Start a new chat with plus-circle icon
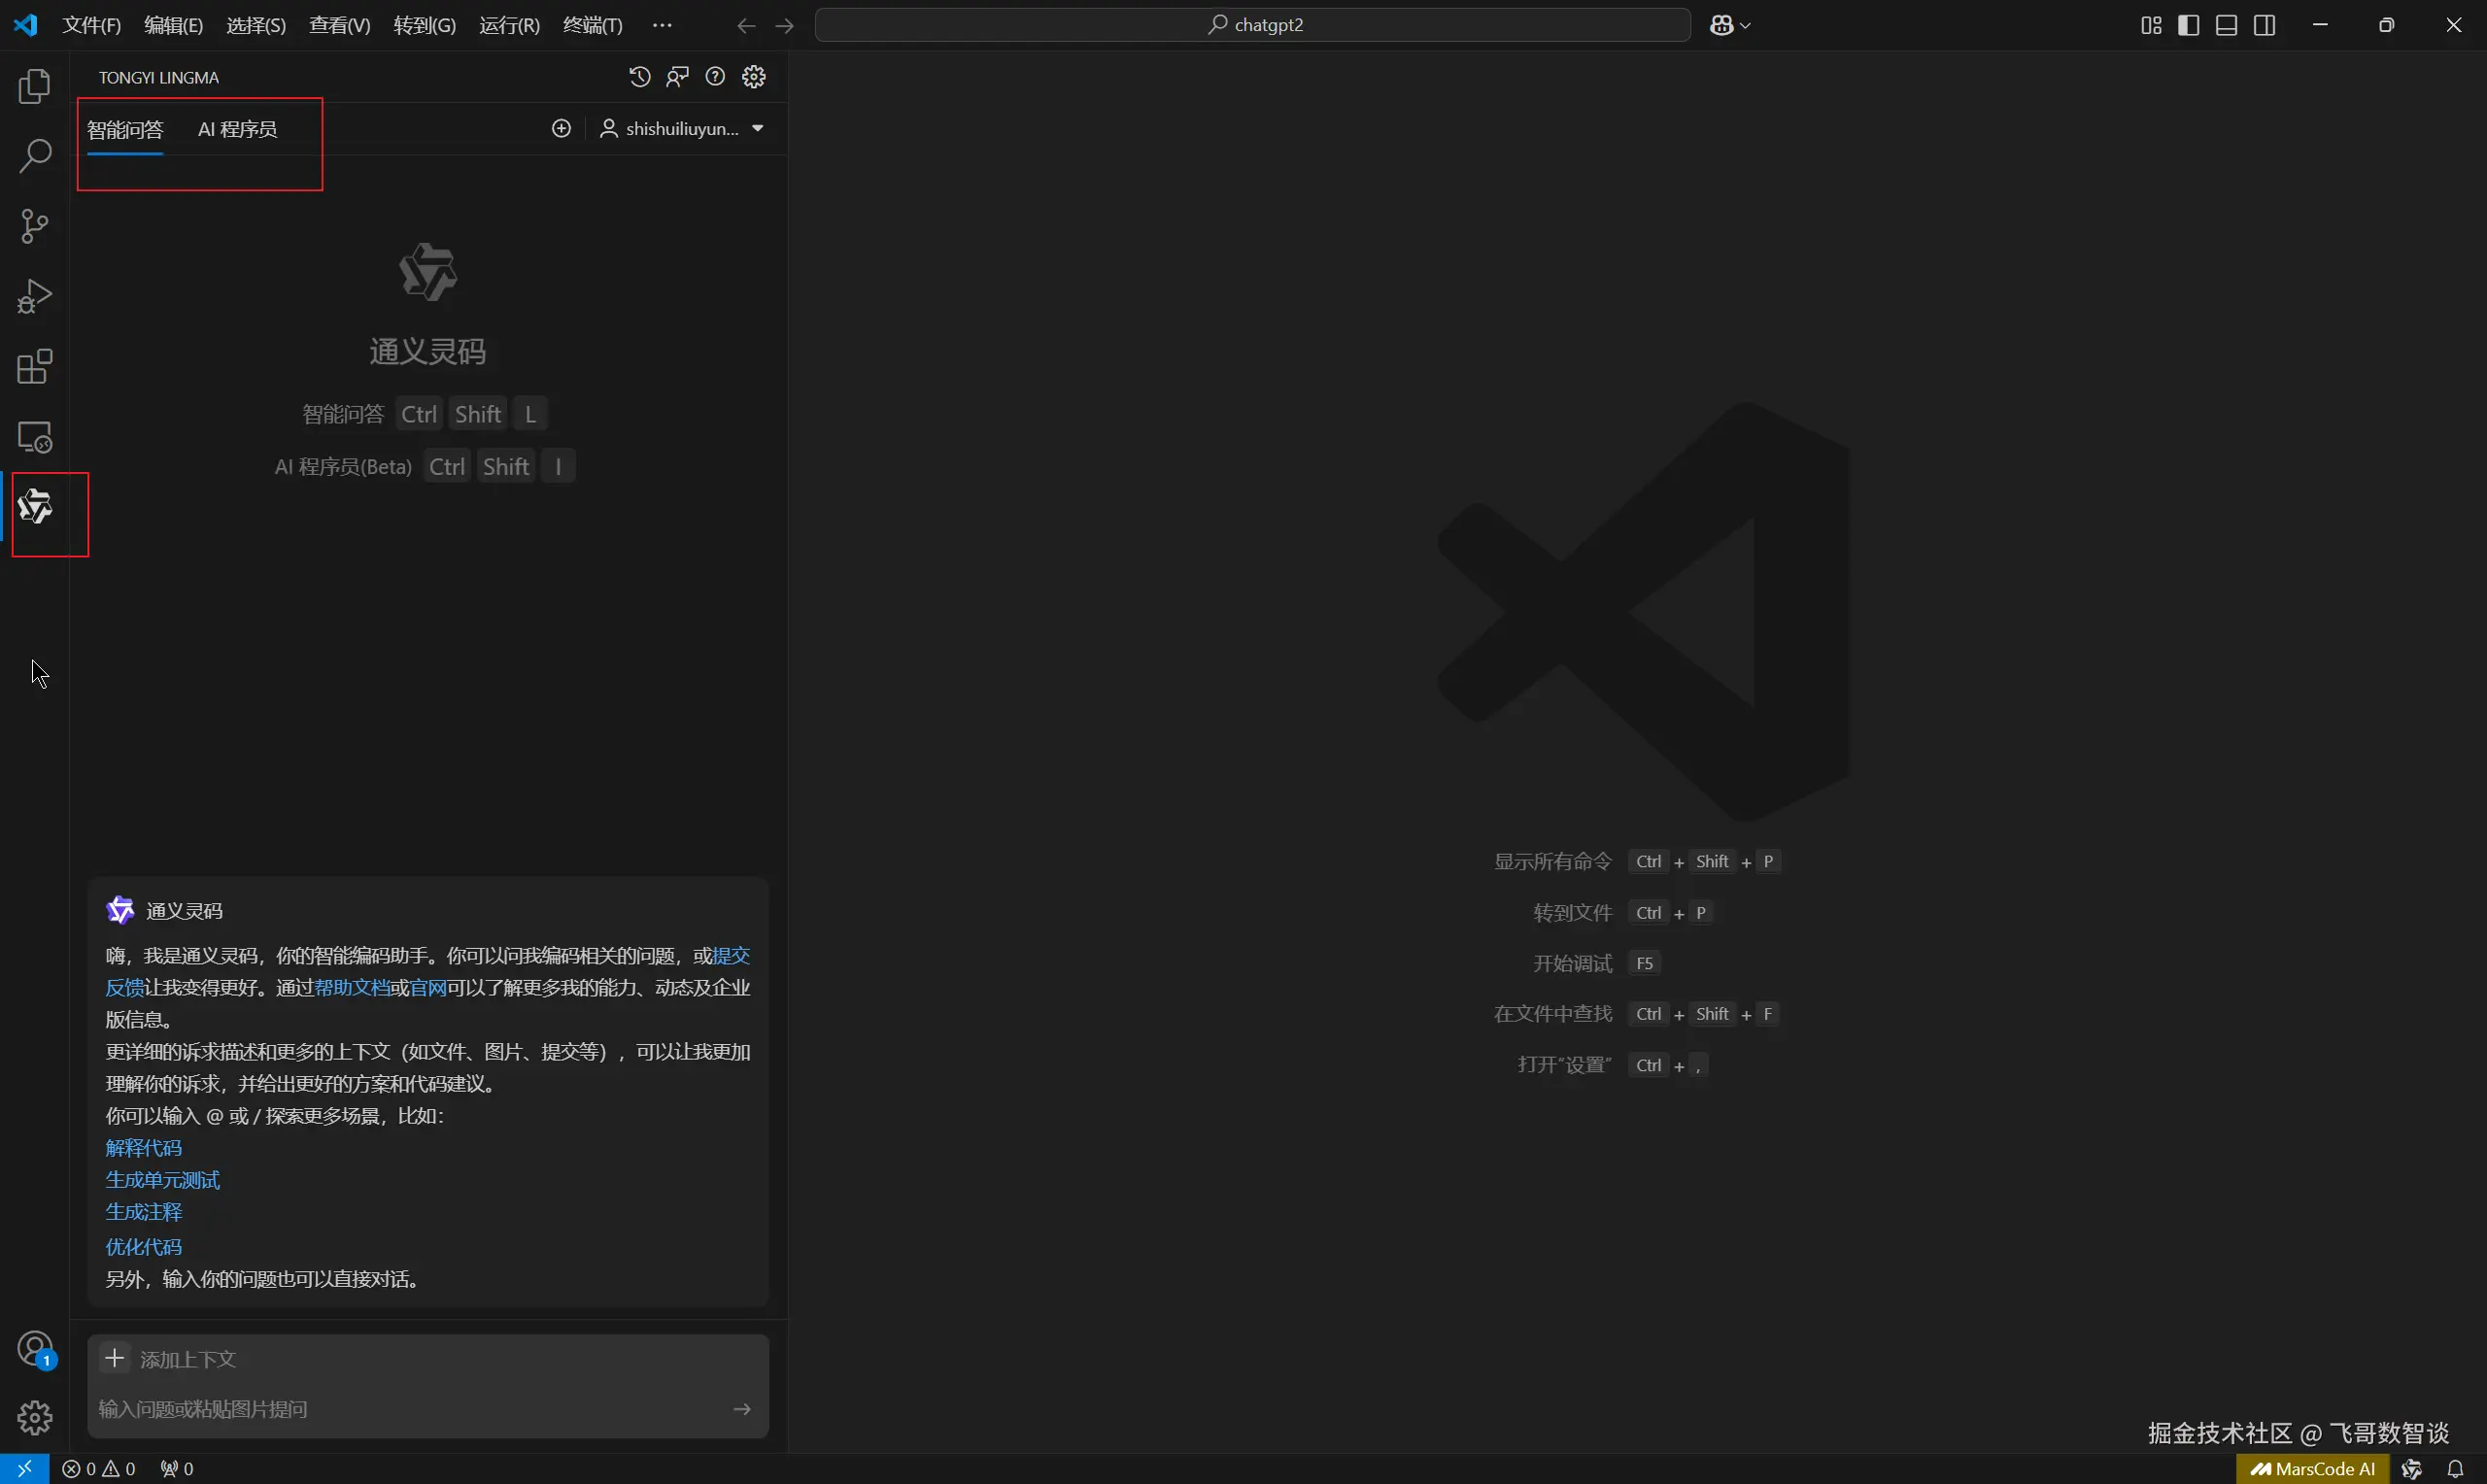 click(562, 129)
